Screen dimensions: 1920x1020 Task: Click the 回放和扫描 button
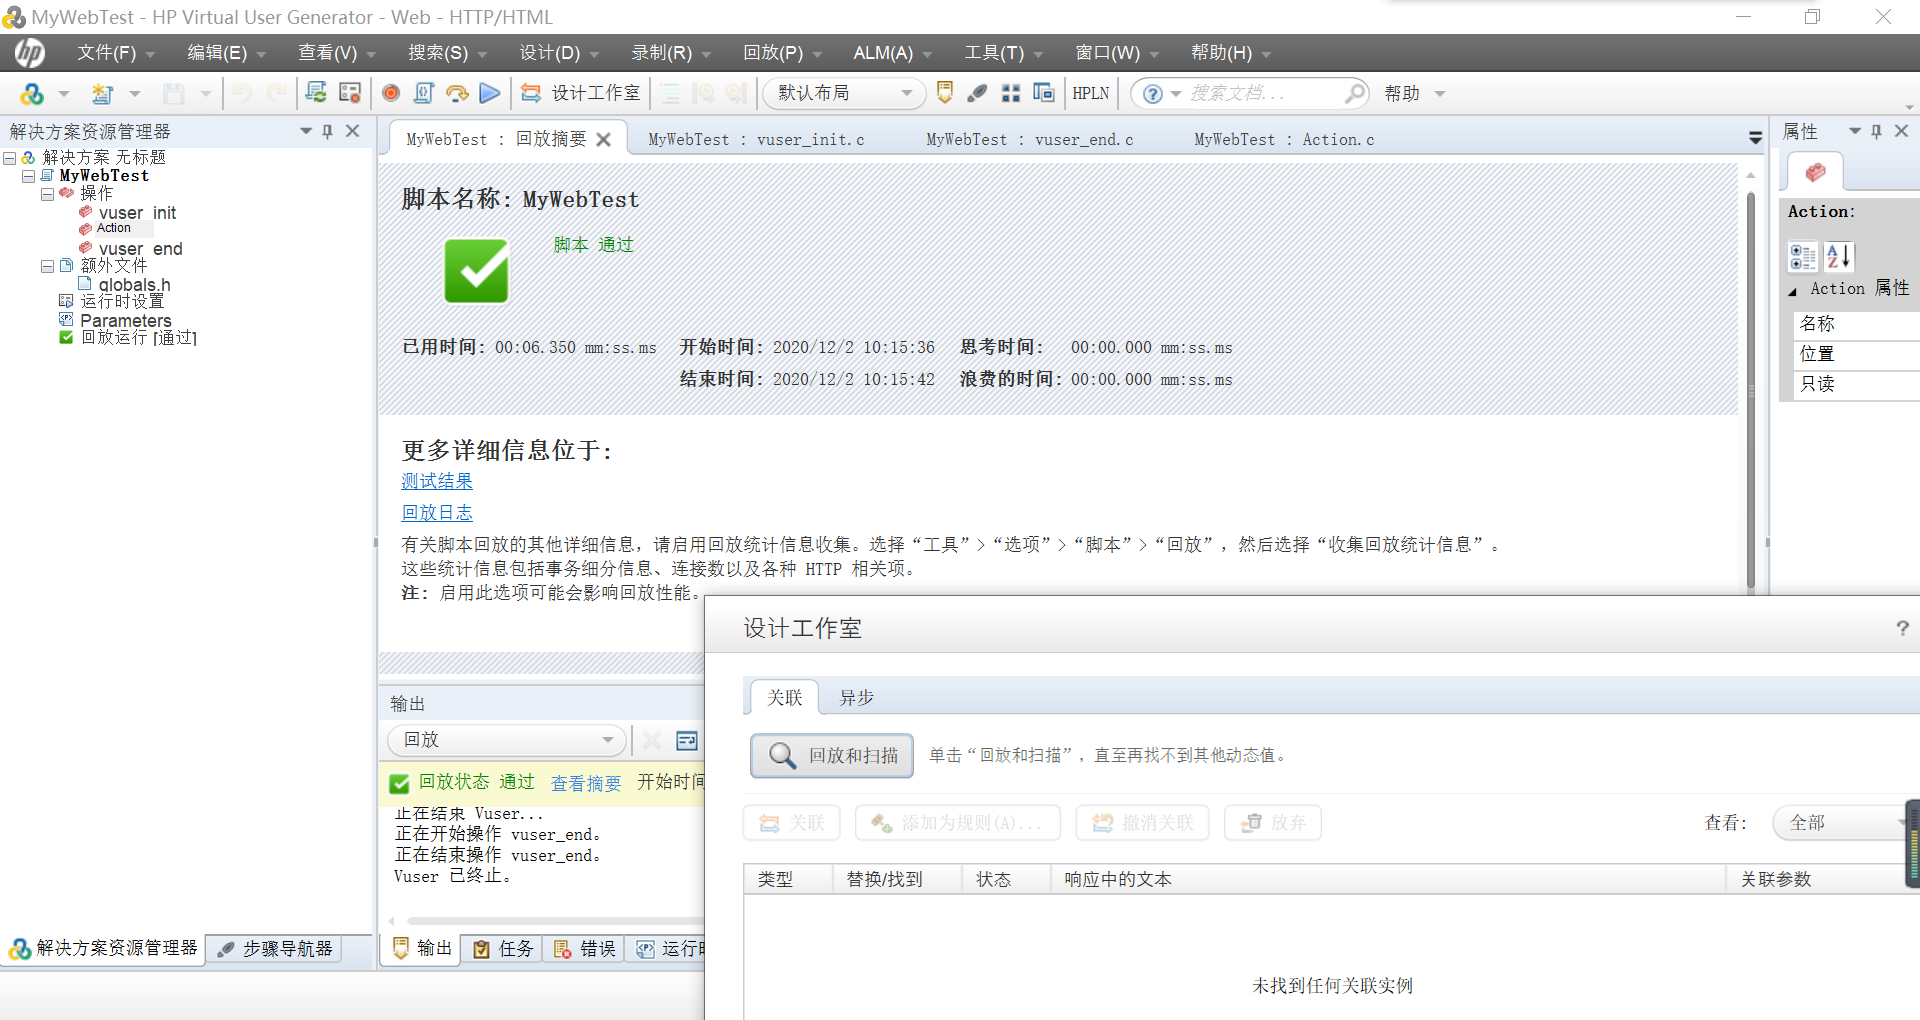point(832,756)
